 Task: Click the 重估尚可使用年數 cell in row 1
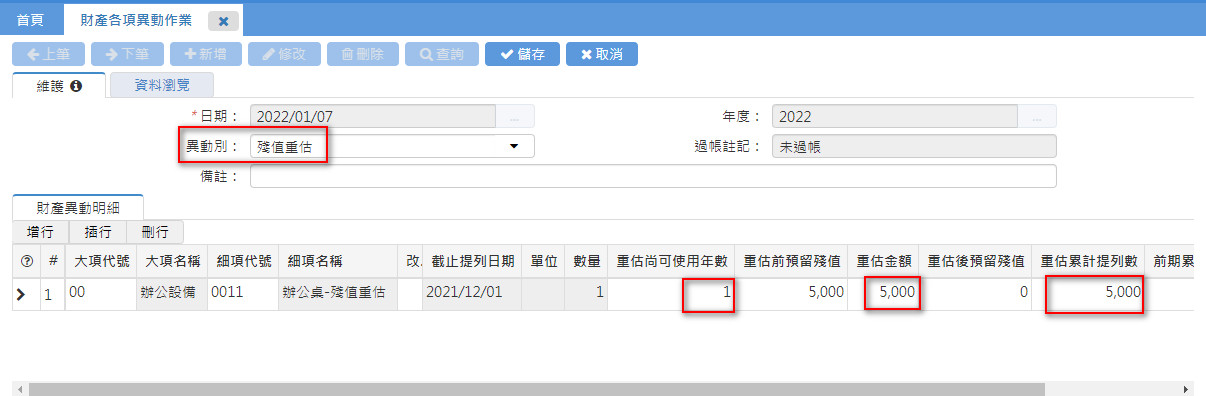[671, 294]
